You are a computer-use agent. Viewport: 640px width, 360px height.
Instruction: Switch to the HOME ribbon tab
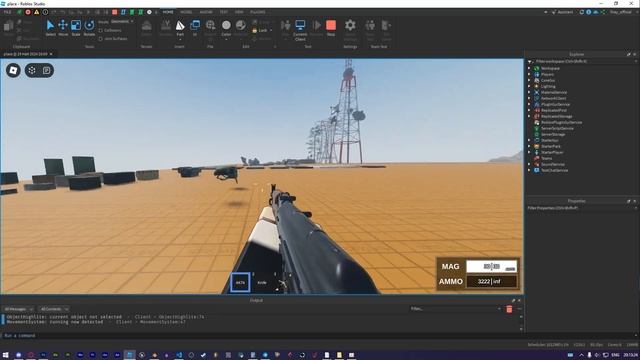(x=168, y=12)
